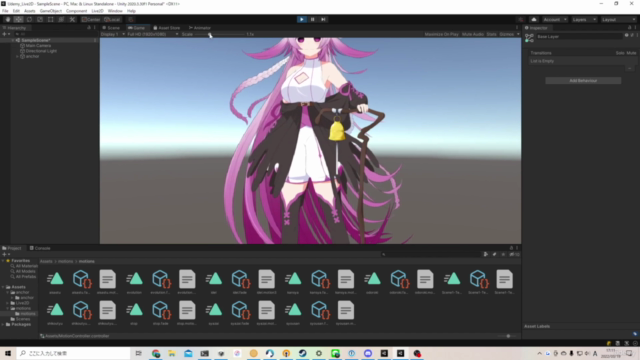Edit the Base Layer name field
The height and width of the screenshot is (360, 640).
(579, 37)
